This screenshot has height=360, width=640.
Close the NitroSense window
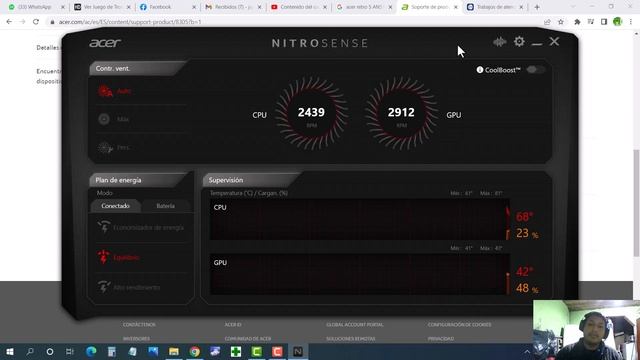(x=554, y=41)
